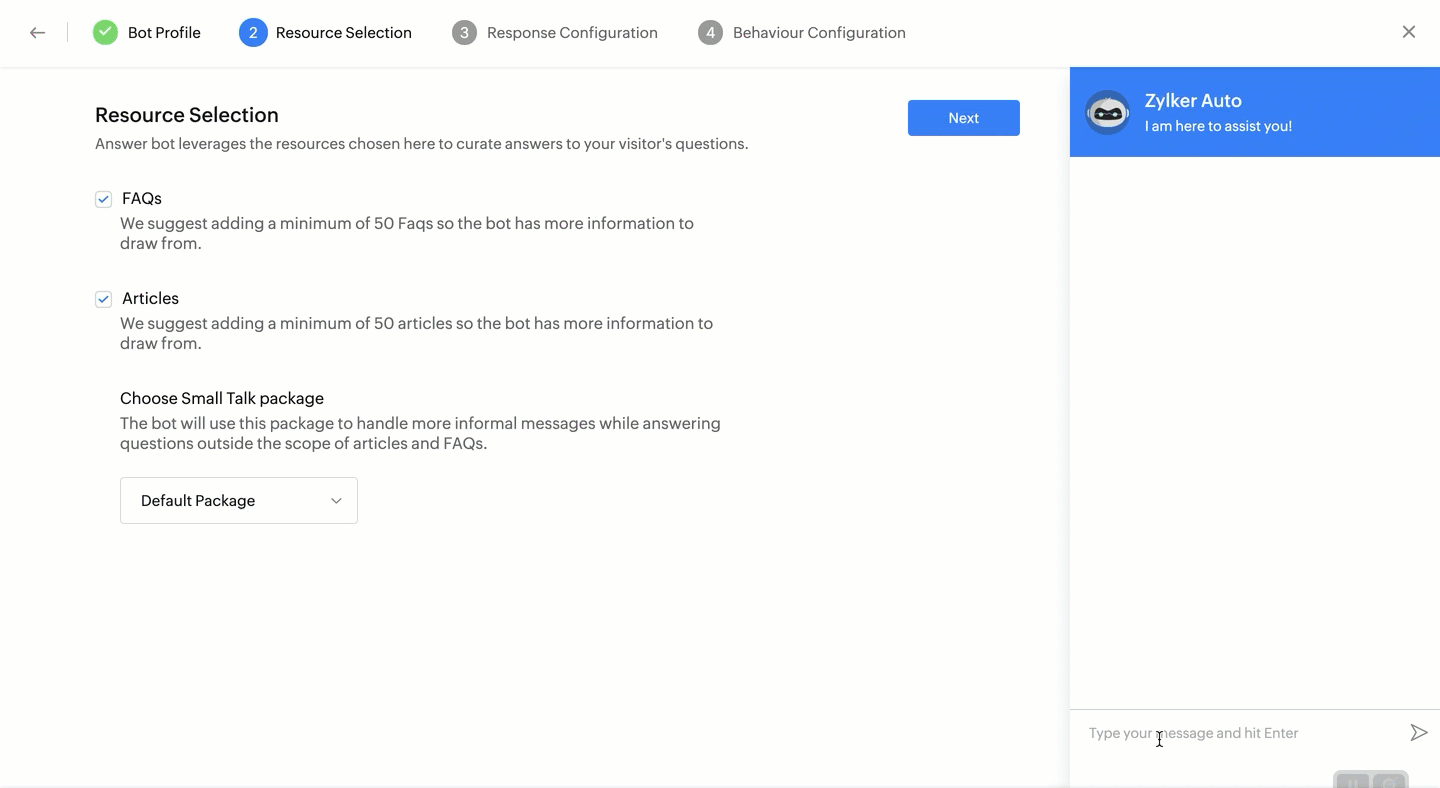Image resolution: width=1440 pixels, height=788 pixels.
Task: Open the Default Package dropdown
Action: tap(238, 501)
